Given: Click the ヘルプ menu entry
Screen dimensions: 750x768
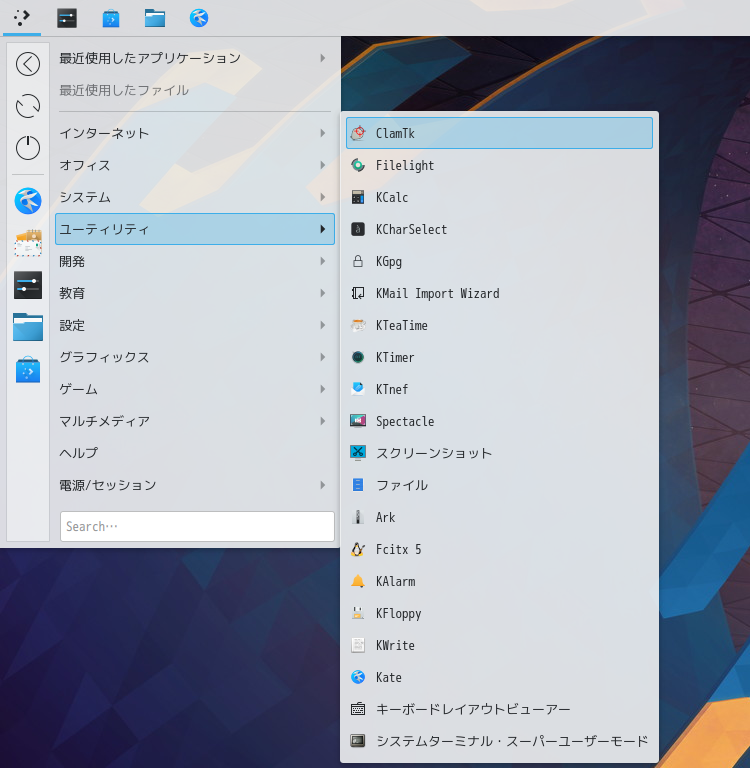Looking at the screenshot, I should [x=195, y=454].
